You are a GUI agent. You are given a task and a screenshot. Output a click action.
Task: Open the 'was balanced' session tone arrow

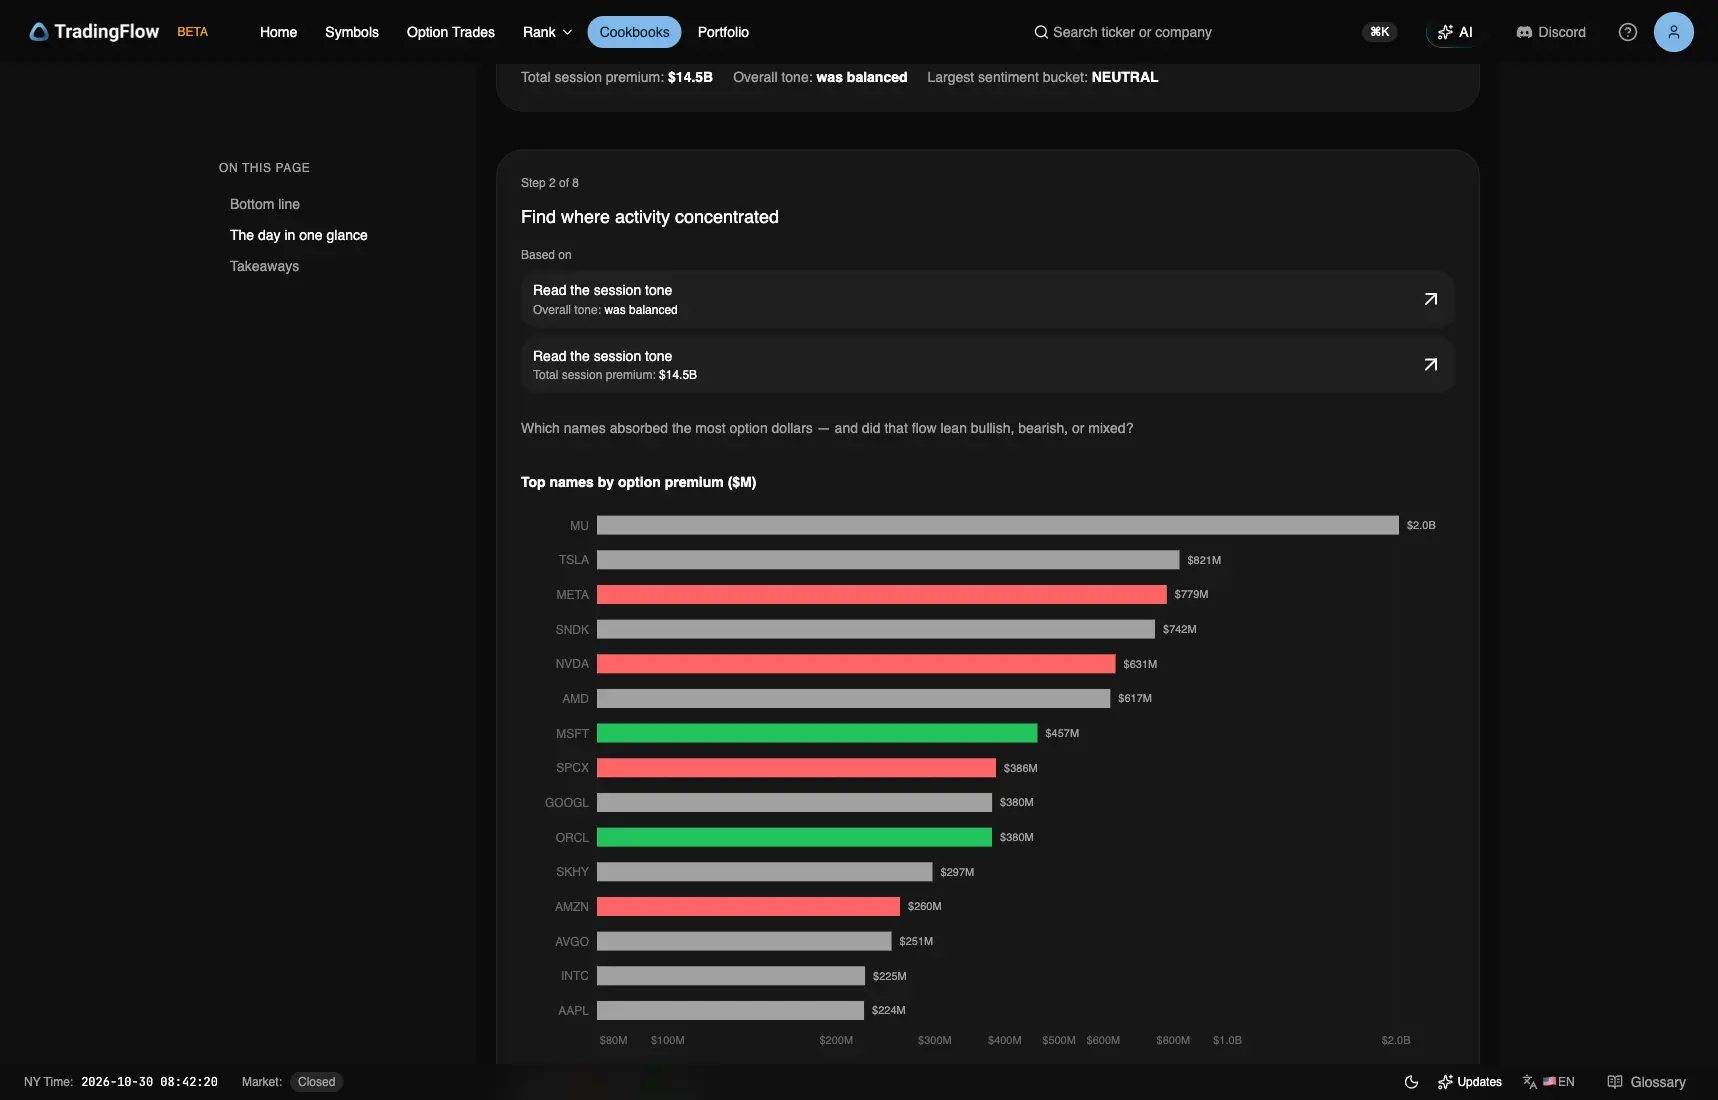point(1431,299)
